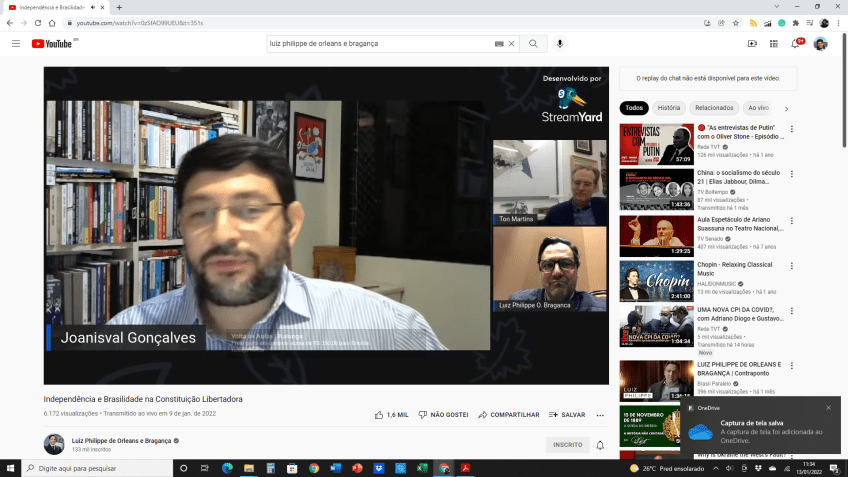848x477 pixels.
Task: Expand the chip bar with next arrow
Action: tap(786, 108)
